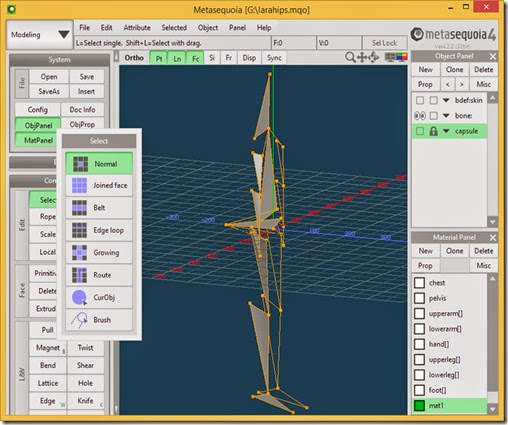This screenshot has width=508, height=425.
Task: Toggle lock checkbox of bone object
Action: tap(433, 116)
